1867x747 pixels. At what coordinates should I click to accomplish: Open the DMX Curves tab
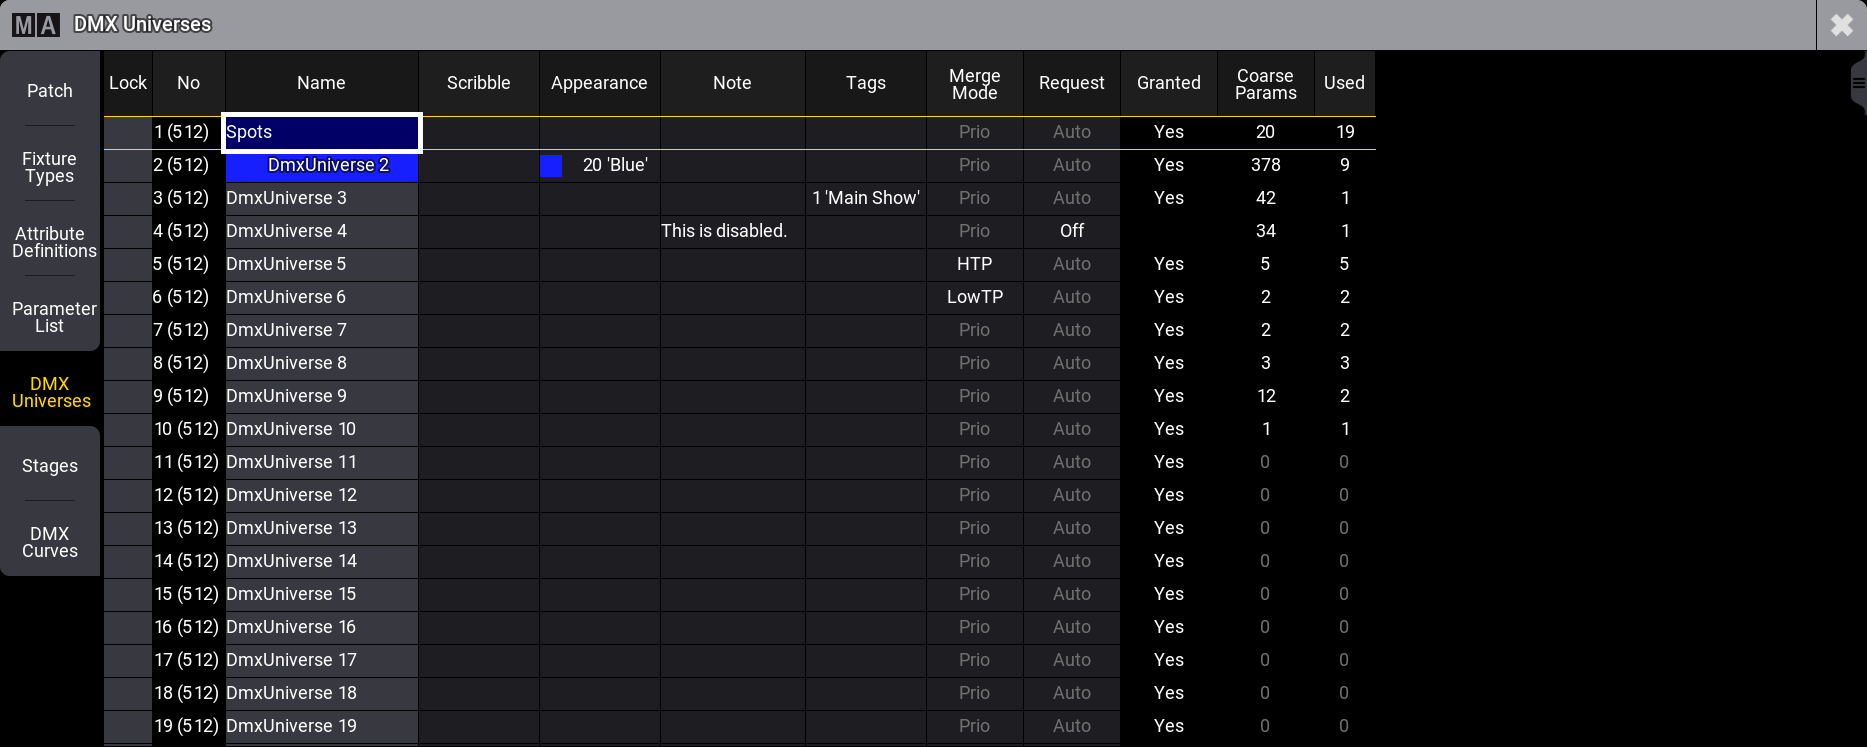click(49, 542)
